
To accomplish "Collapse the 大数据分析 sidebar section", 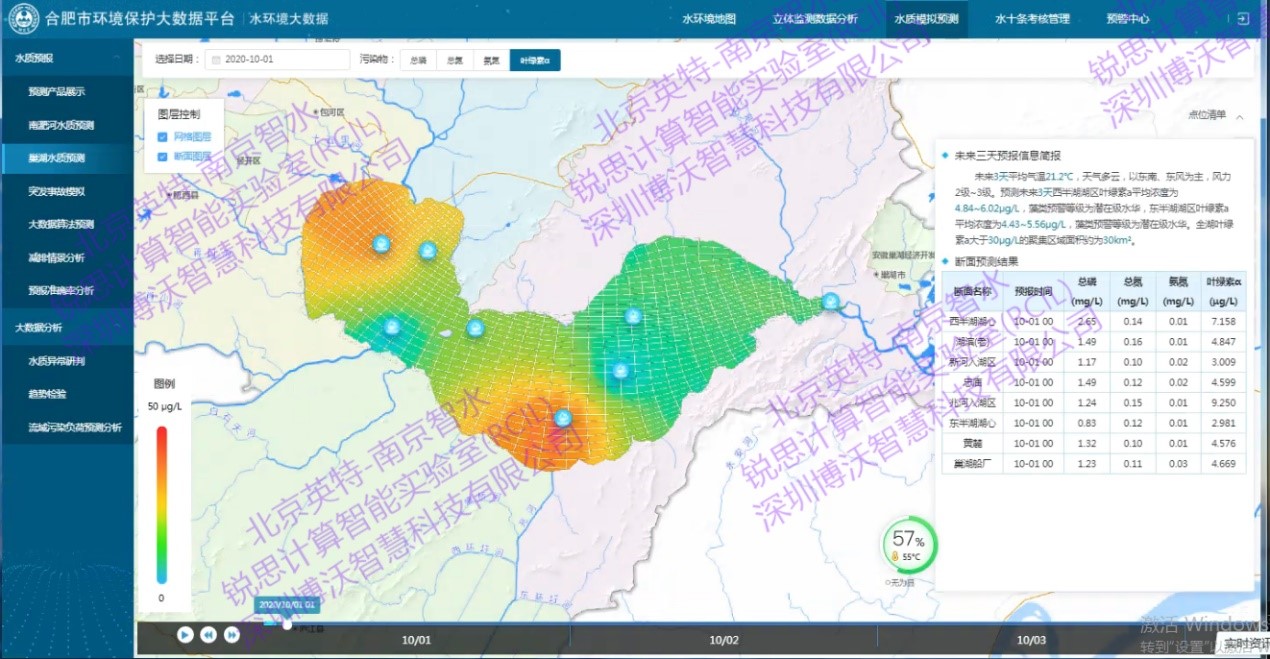I will [66, 327].
